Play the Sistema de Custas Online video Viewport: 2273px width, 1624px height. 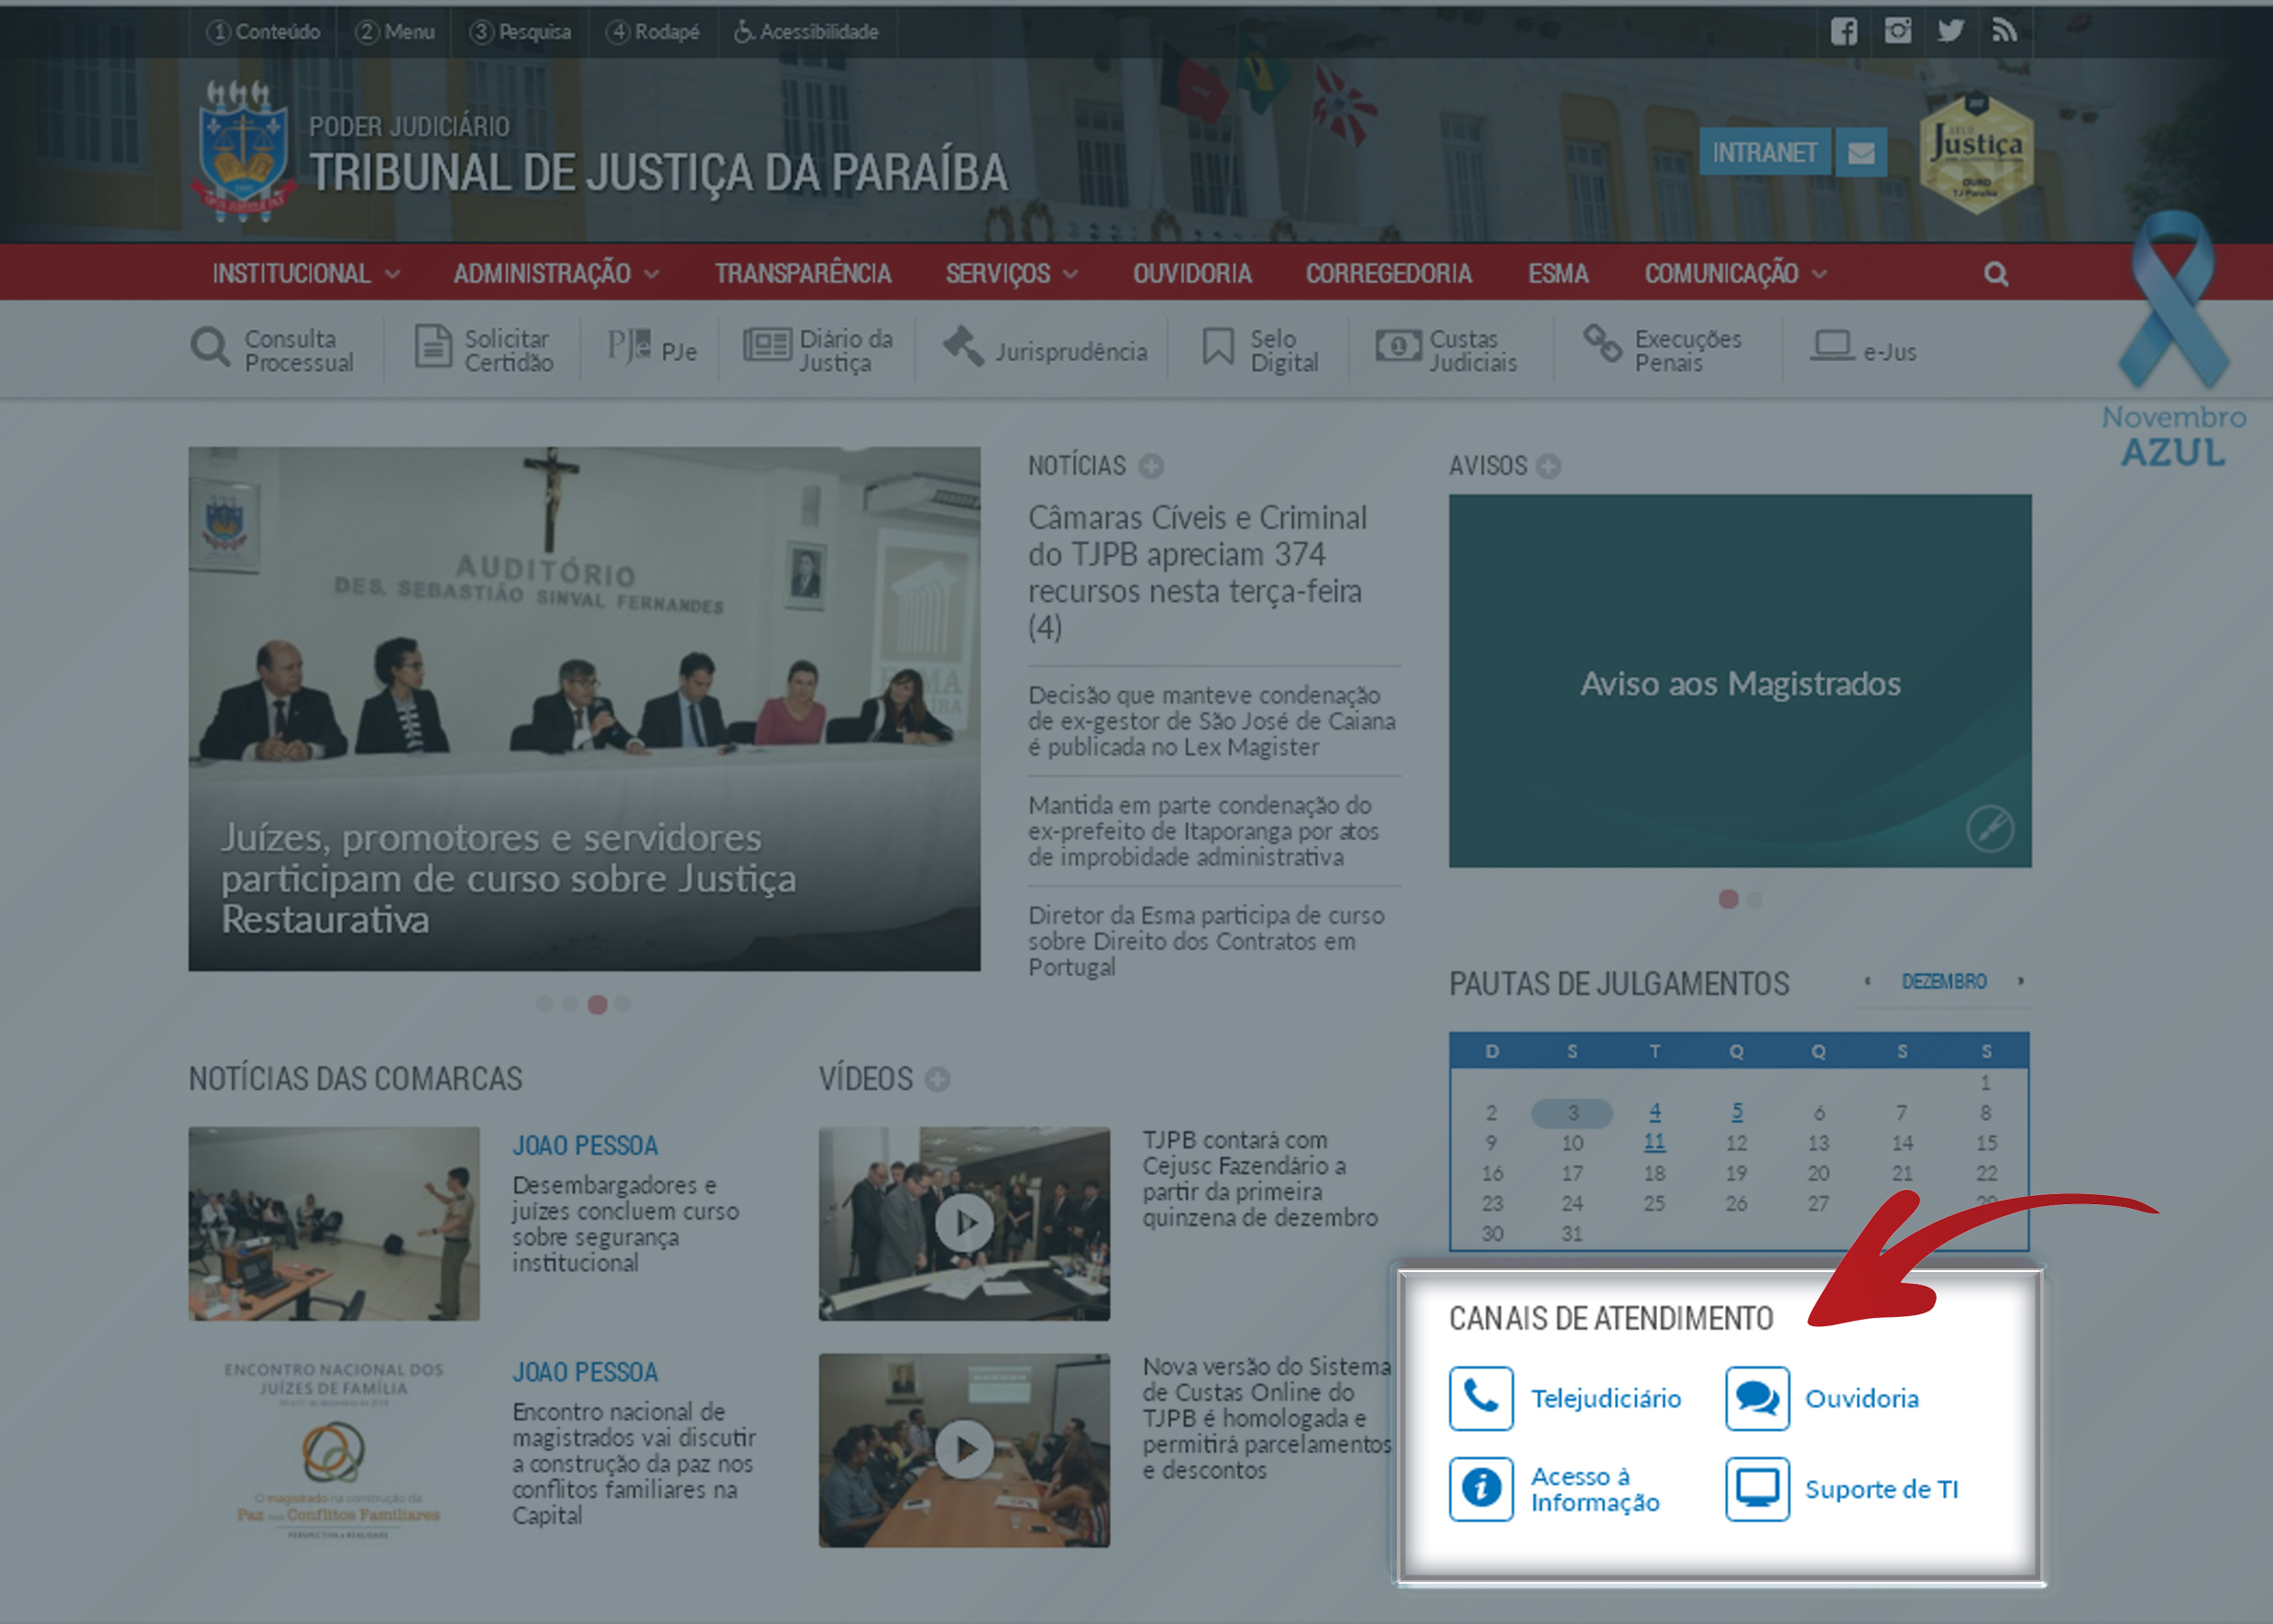[x=964, y=1450]
